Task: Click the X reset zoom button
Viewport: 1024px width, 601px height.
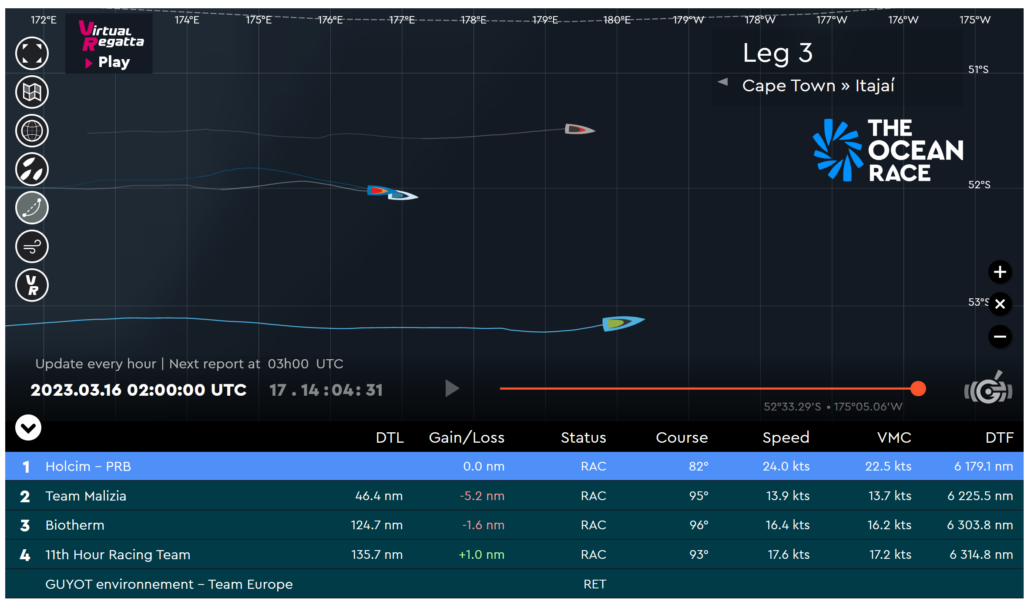Action: click(x=999, y=304)
